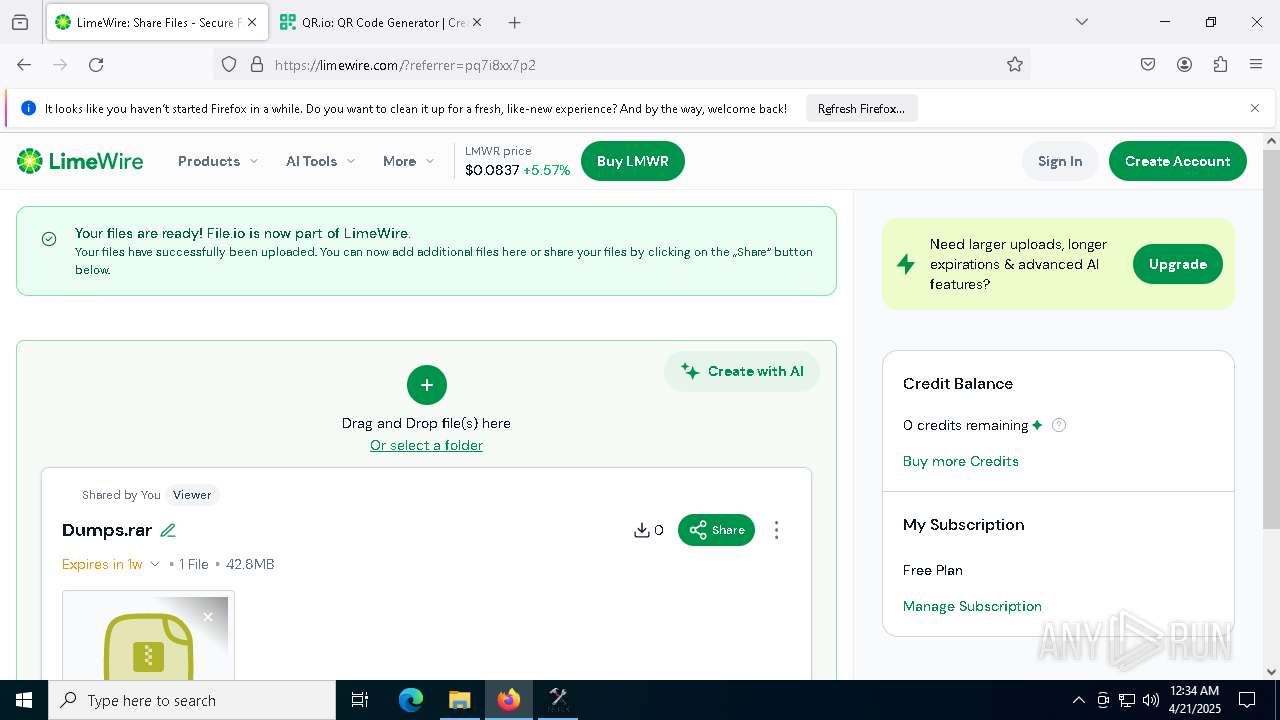The image size is (1280, 720).
Task: Rename Dumps.rar with the pencil icon
Action: (168, 530)
